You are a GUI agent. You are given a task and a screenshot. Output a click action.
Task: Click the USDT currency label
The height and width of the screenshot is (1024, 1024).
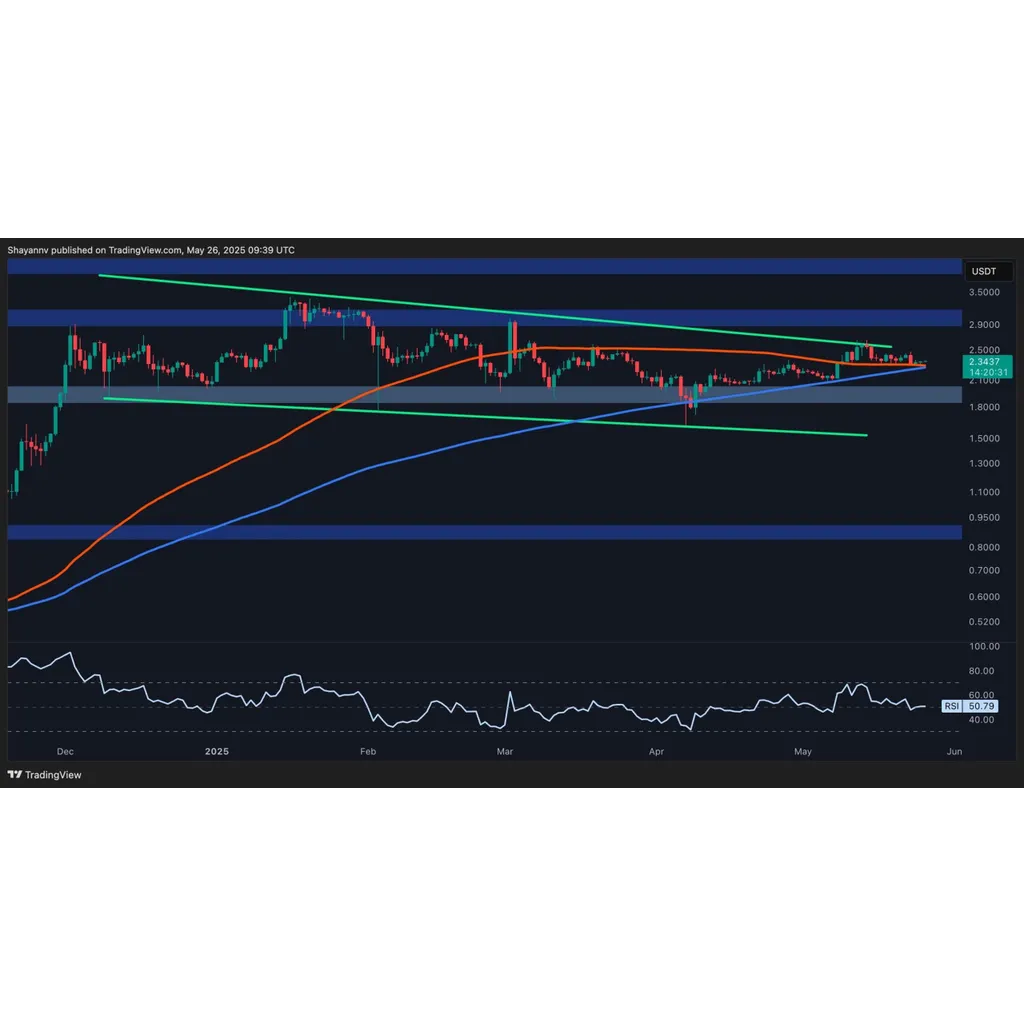click(x=989, y=271)
